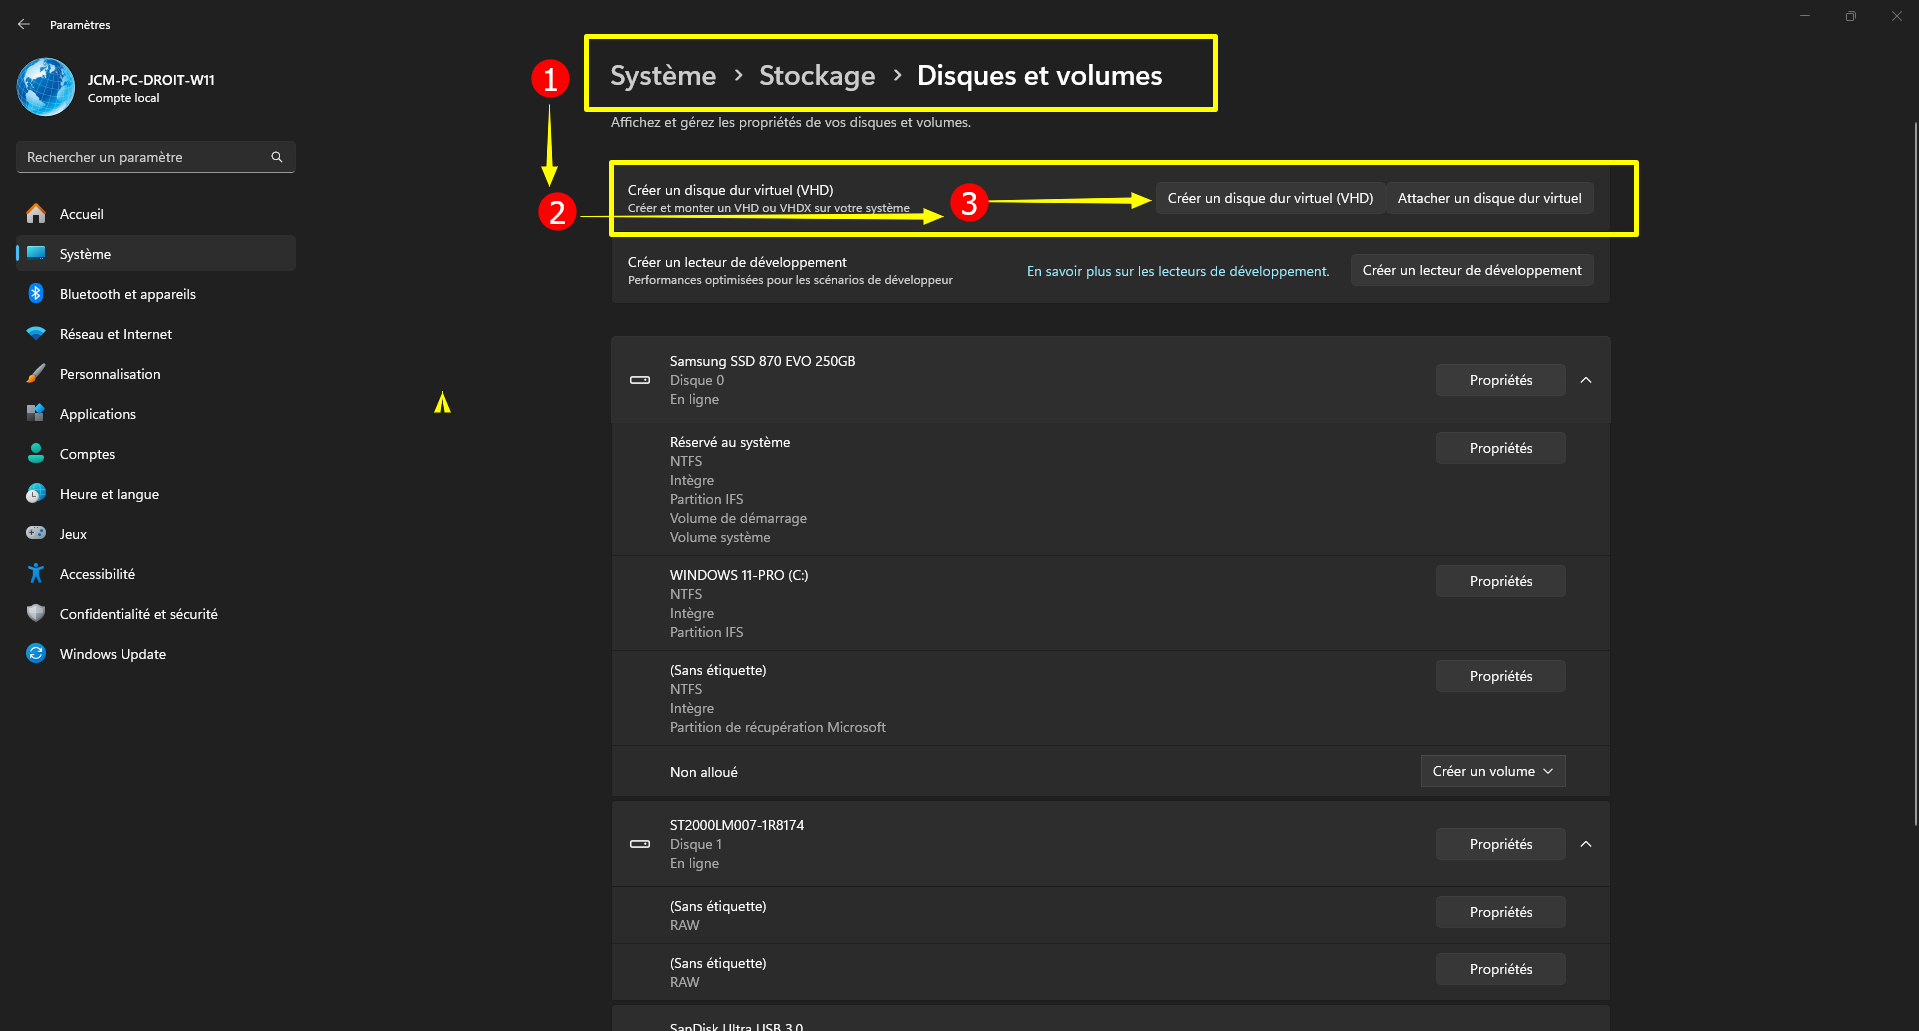Screen dimensions: 1919x1031
Task: Select Applications in the sidebar
Action: 98,414
